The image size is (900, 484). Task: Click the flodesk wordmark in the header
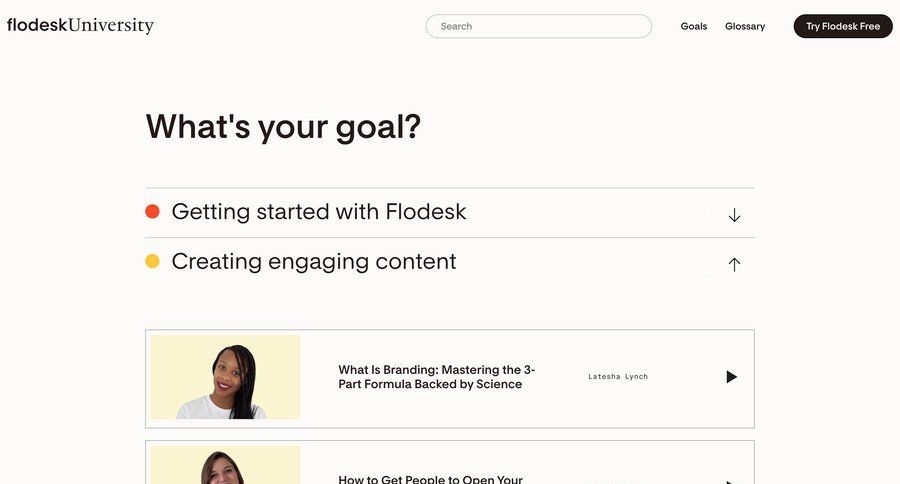click(37, 26)
